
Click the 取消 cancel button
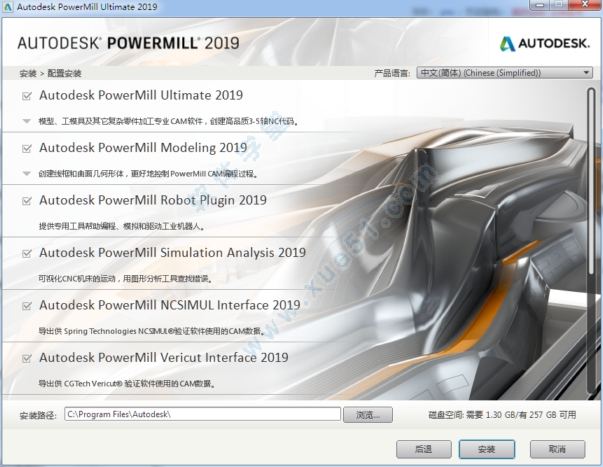click(x=557, y=449)
